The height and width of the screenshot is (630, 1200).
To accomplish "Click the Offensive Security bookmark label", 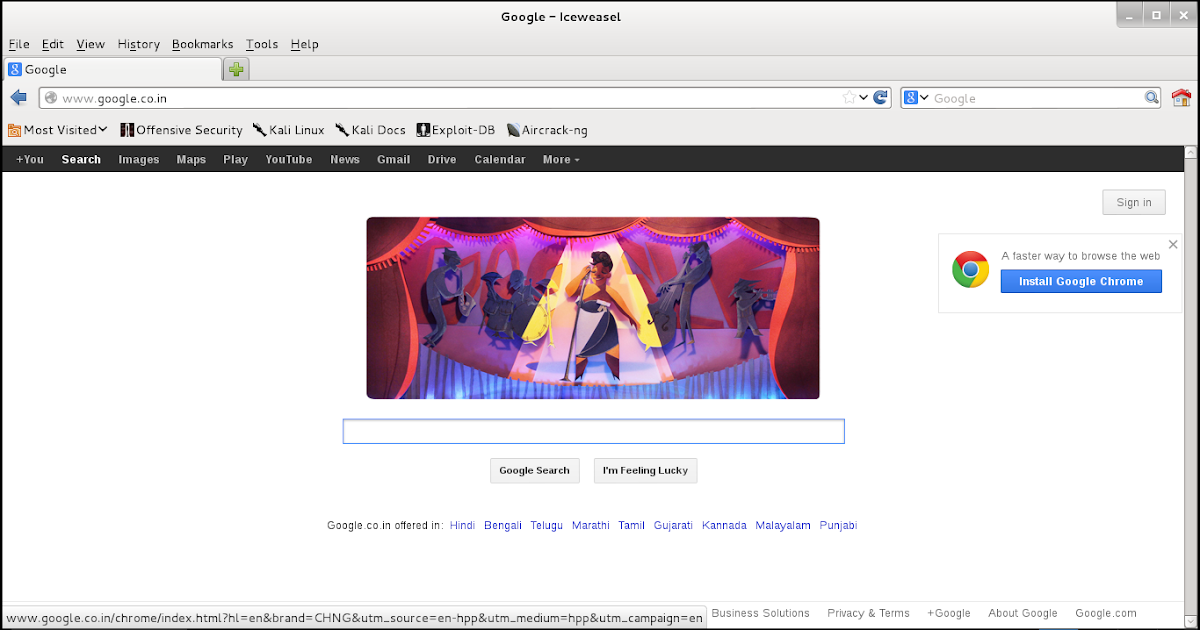I will [189, 130].
